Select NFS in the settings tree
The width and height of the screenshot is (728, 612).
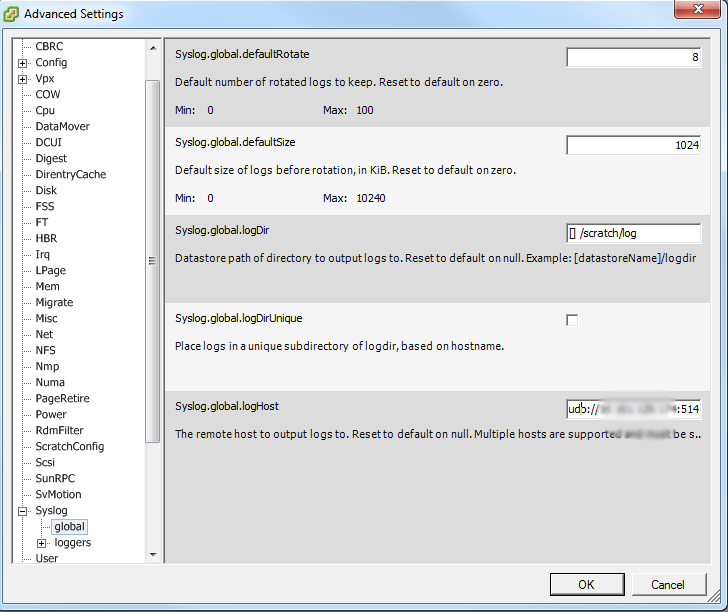pos(46,351)
